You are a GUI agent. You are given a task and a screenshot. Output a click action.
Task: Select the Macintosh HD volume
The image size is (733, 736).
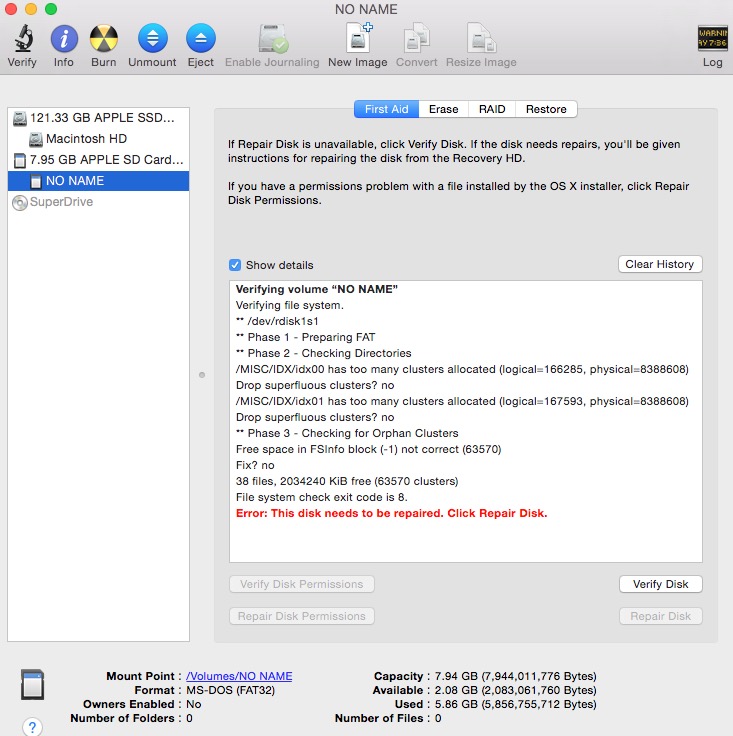(x=99, y=139)
